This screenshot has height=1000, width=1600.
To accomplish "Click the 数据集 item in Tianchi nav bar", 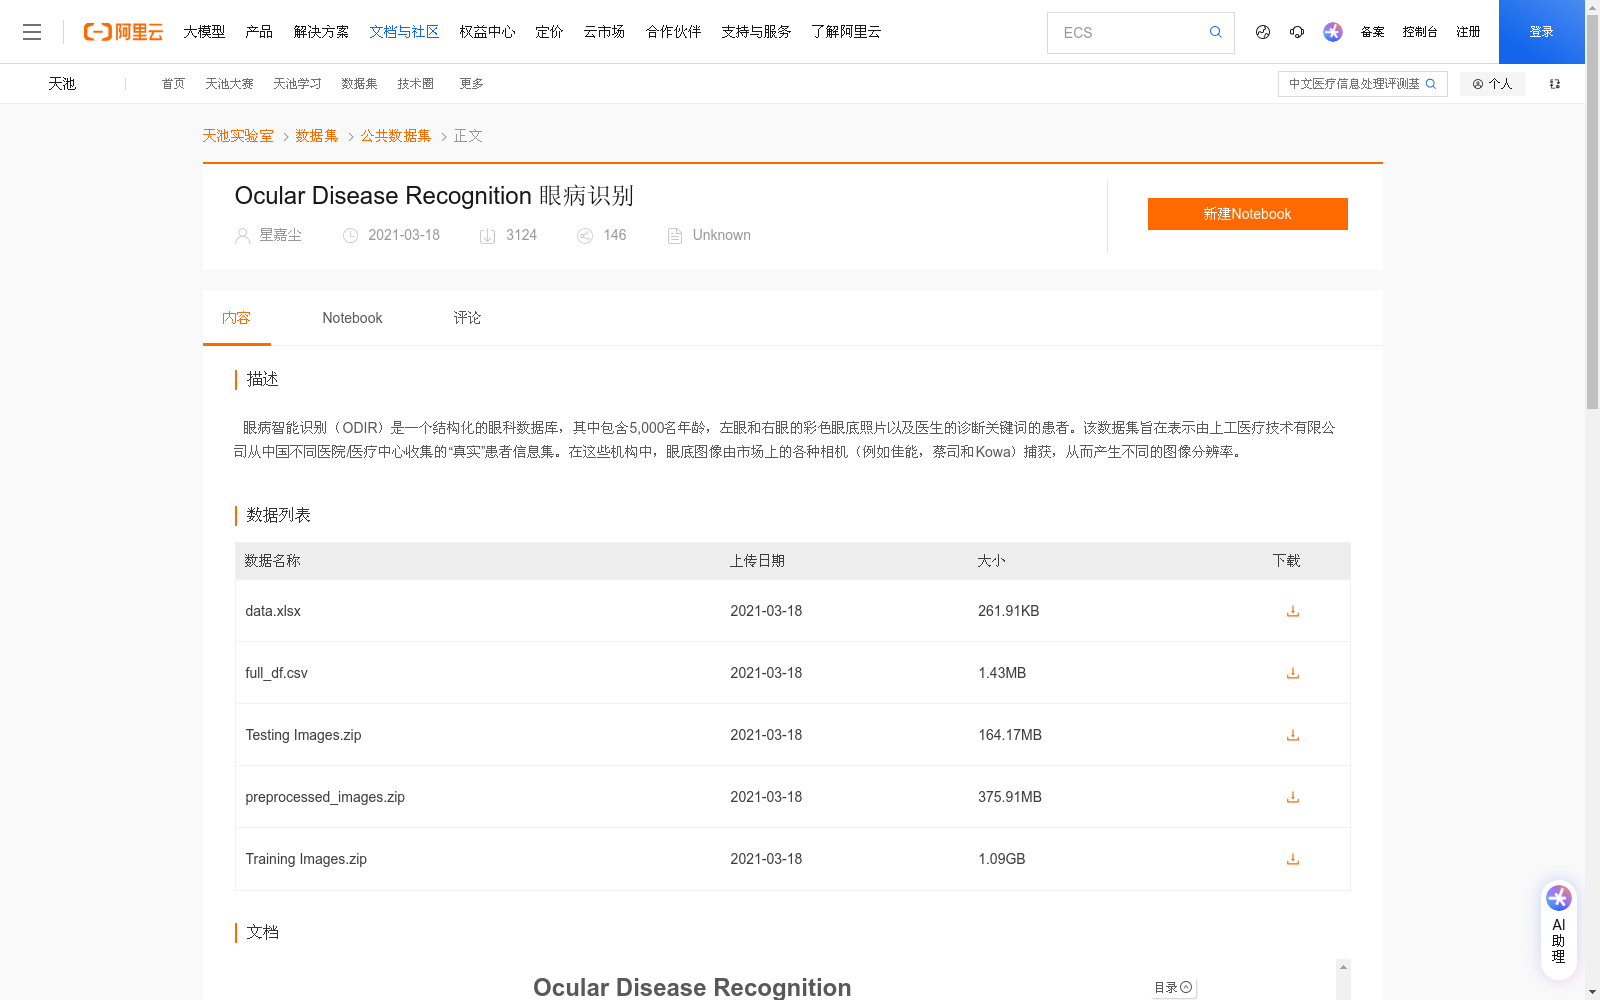I will click(359, 84).
